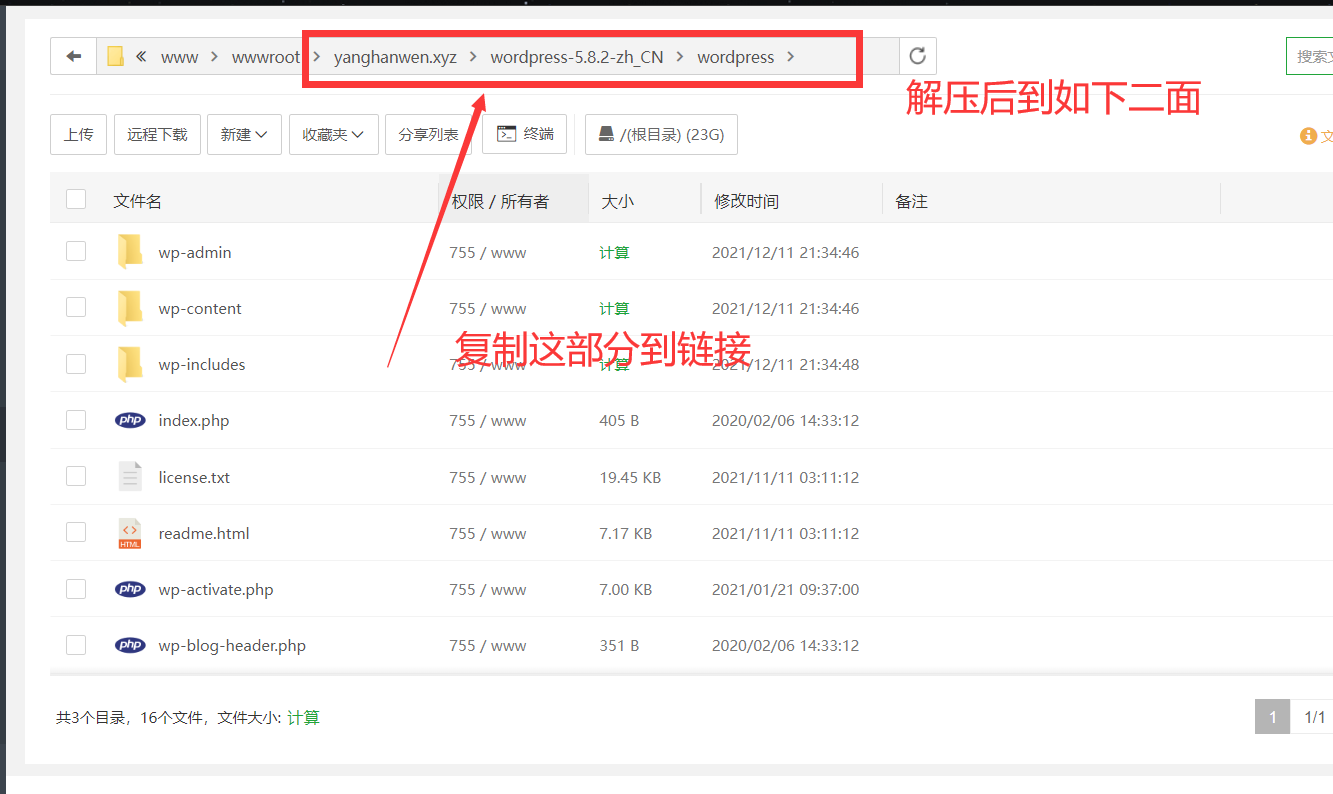Click the 分享列表 button
This screenshot has height=794, width=1333.
pos(428,134)
